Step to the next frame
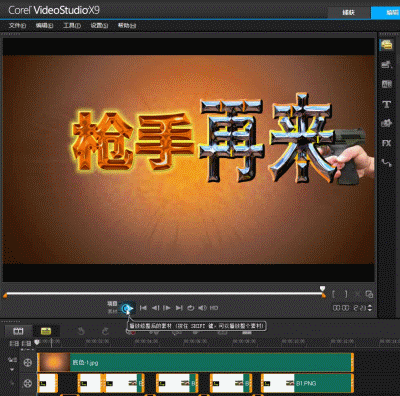Image resolution: width=400 pixels, height=396 pixels. pos(167,308)
